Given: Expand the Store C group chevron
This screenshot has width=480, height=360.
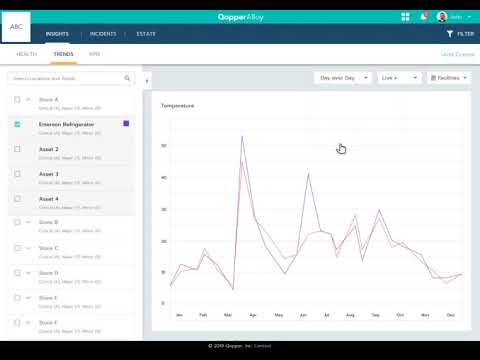Looking at the screenshot, I should tap(28, 248).
